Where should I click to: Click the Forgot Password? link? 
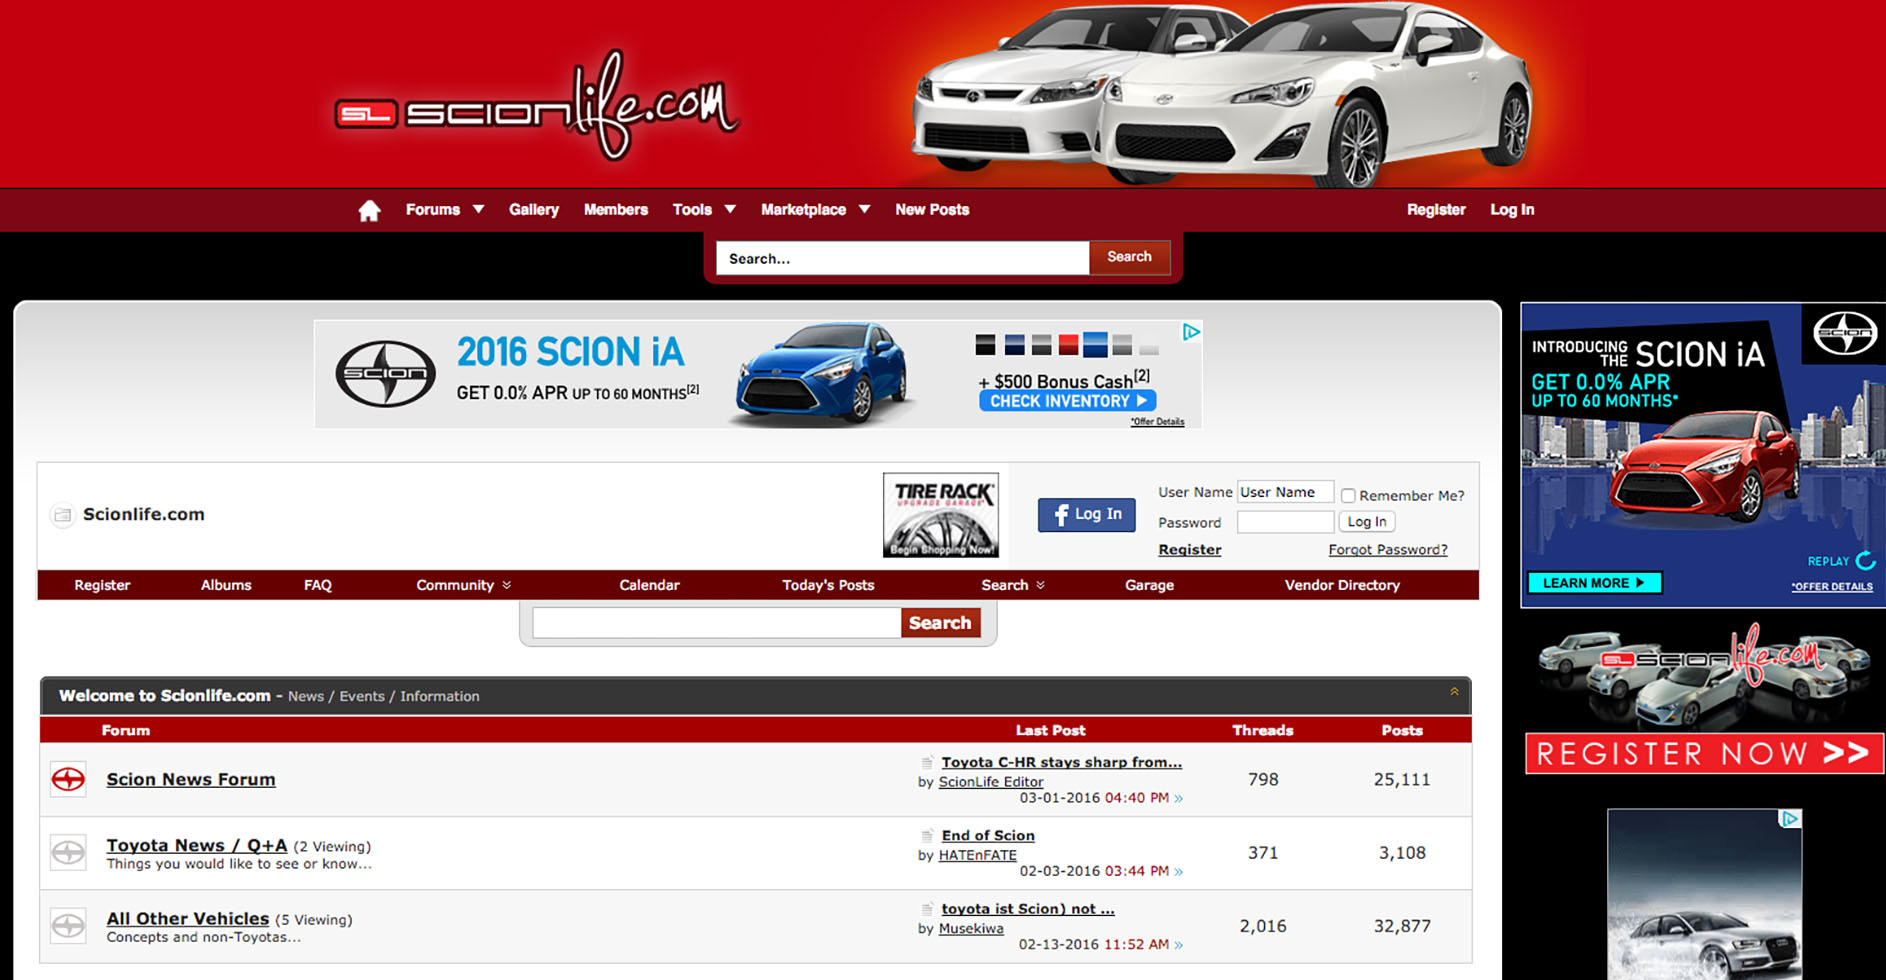coord(1387,550)
